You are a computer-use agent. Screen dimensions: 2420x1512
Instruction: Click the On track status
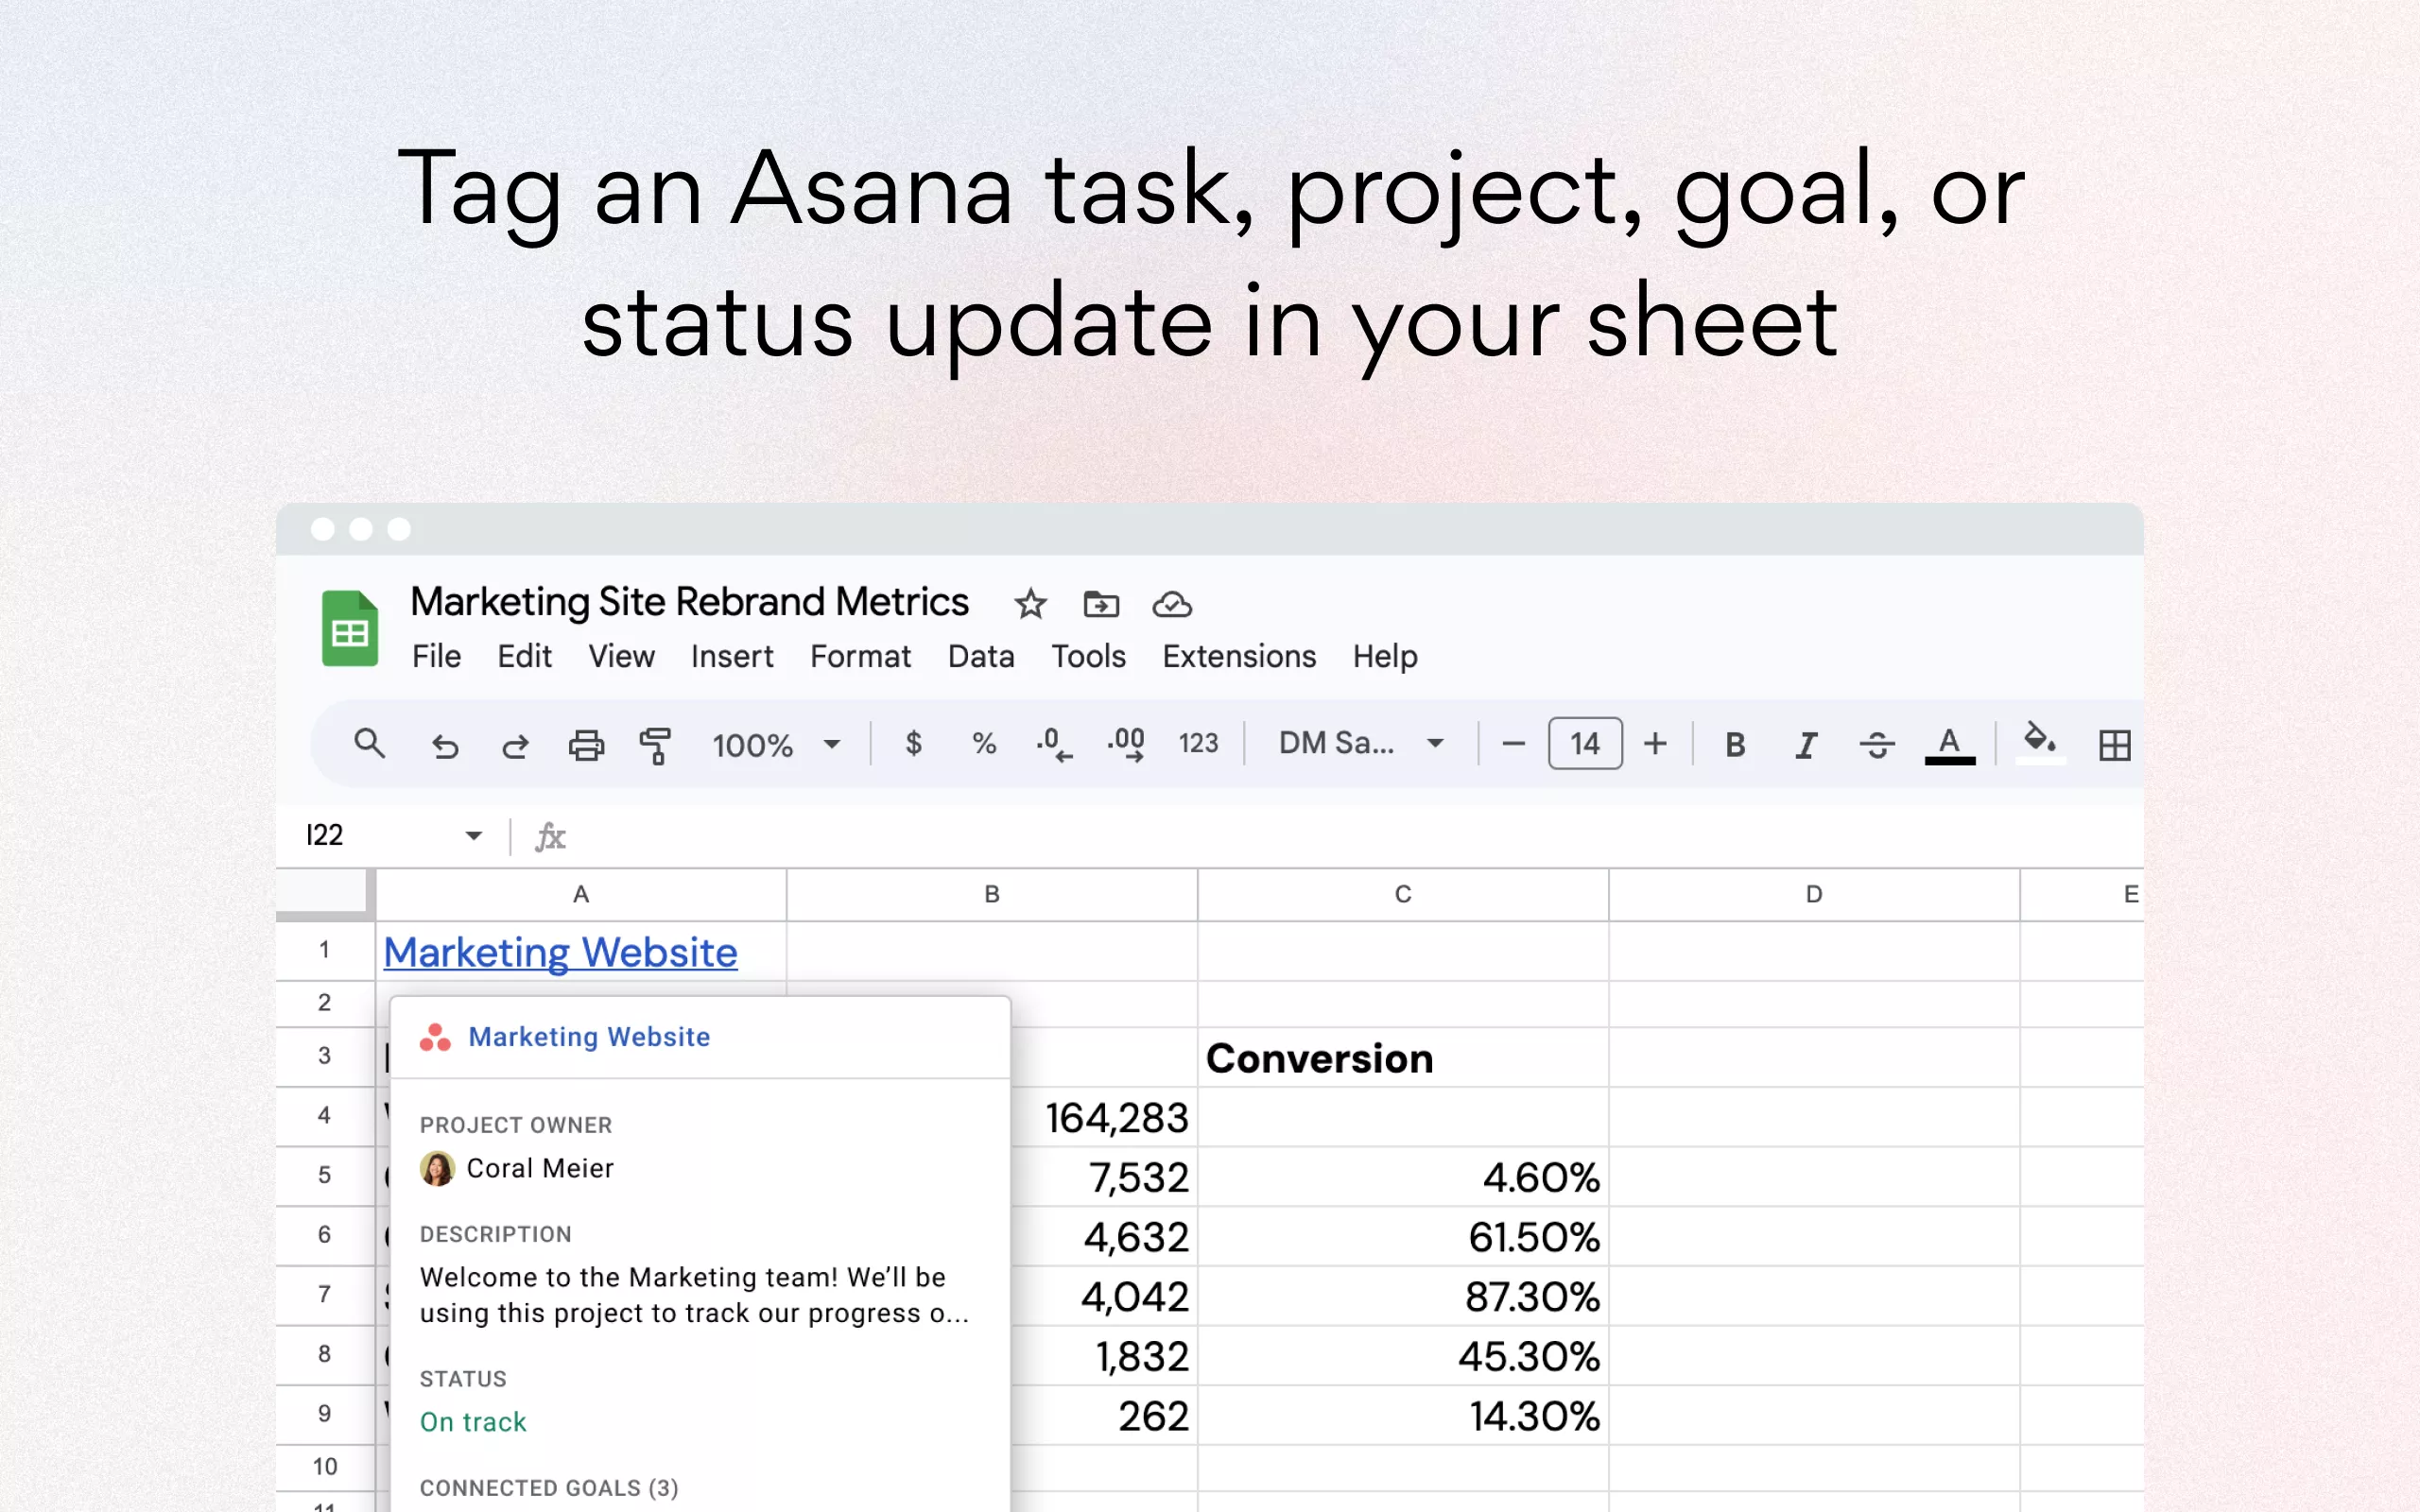click(473, 1422)
